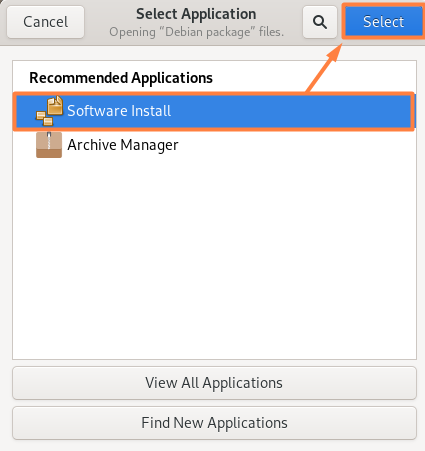Confirm with the blue Select button
The image size is (425, 451).
[383, 22]
